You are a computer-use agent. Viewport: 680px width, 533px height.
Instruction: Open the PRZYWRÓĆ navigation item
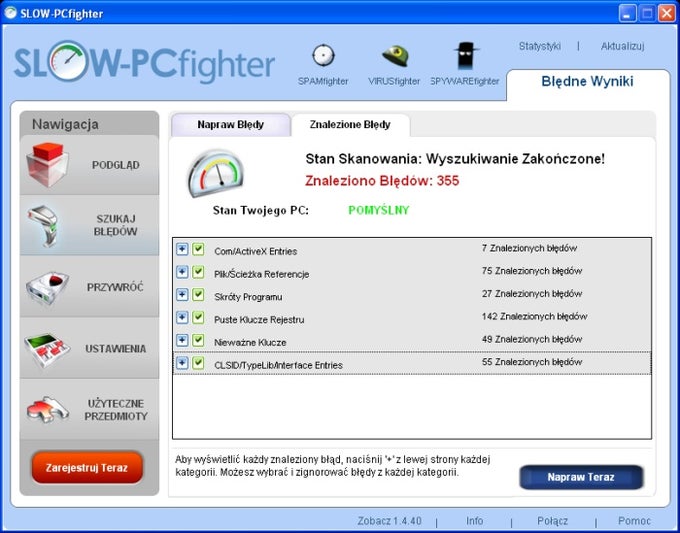point(89,287)
